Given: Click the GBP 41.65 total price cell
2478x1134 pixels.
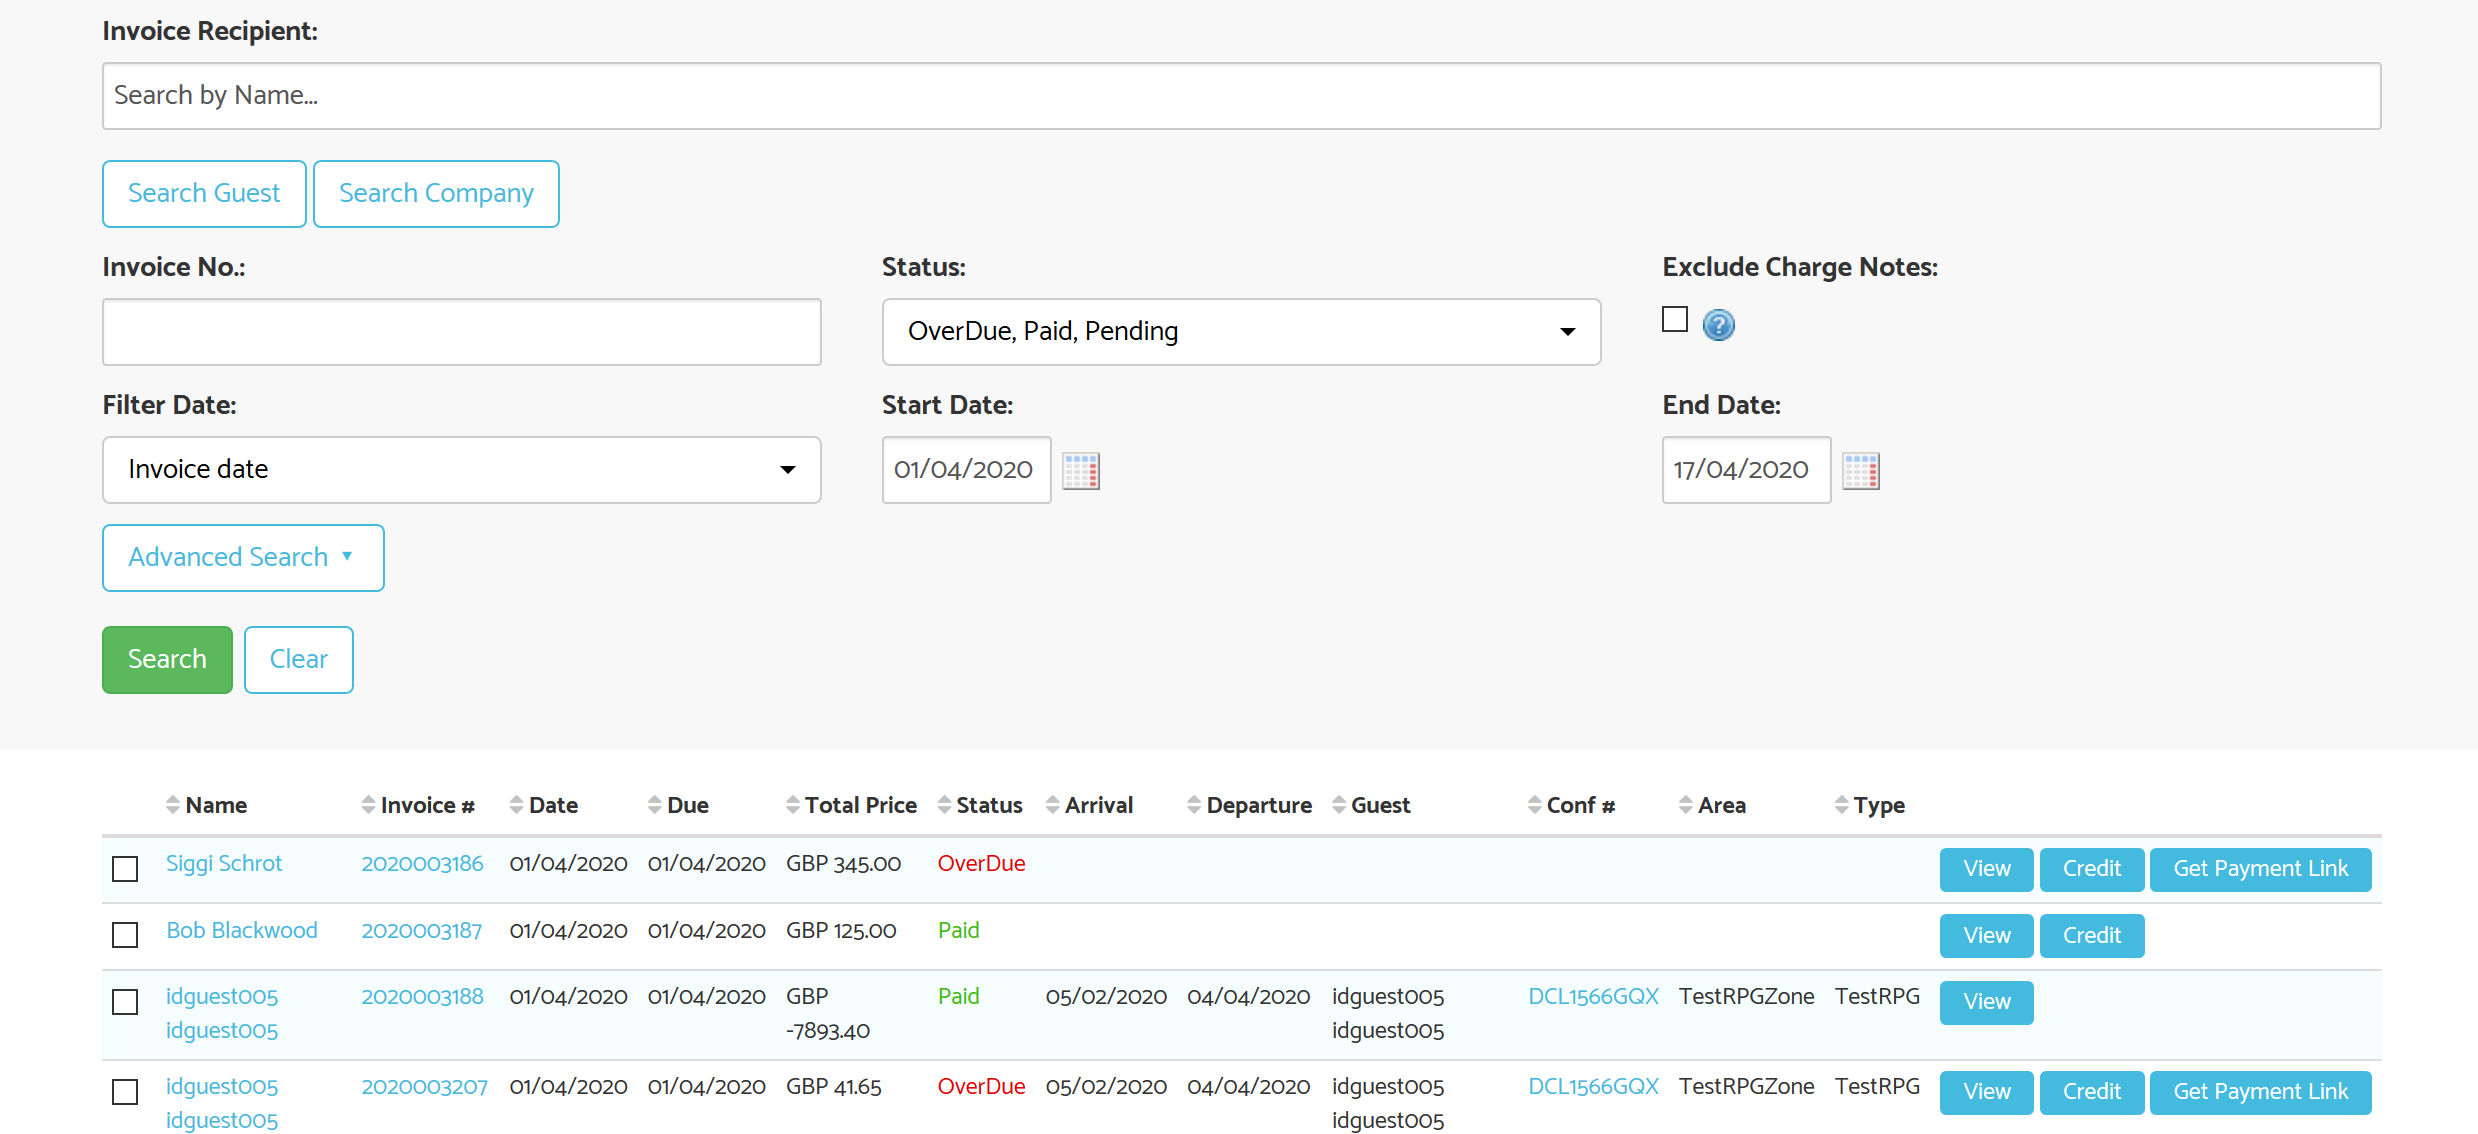Looking at the screenshot, I should [x=833, y=1087].
